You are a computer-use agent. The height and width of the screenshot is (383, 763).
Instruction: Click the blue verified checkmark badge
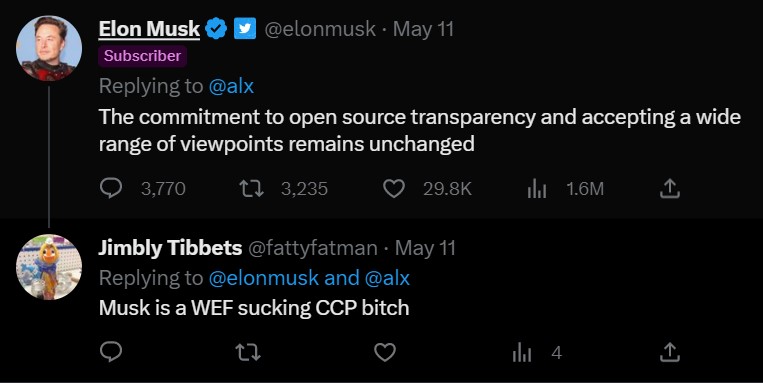216,29
